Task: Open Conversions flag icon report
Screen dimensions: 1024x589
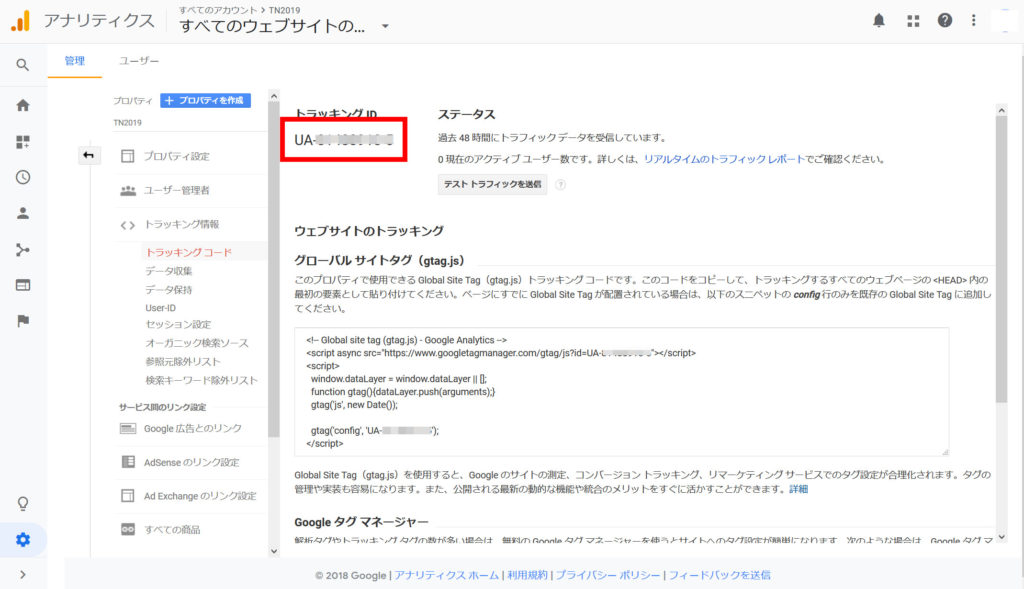Action: tap(23, 321)
